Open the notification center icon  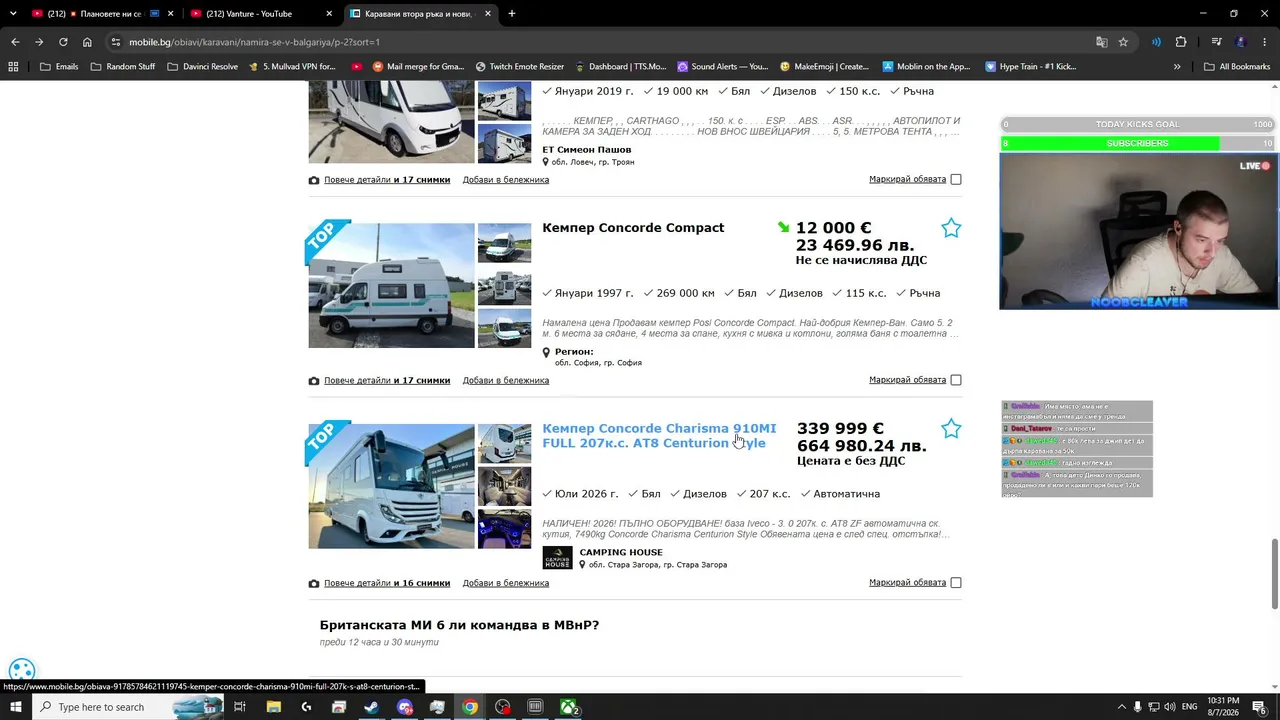pyautogui.click(x=1259, y=707)
